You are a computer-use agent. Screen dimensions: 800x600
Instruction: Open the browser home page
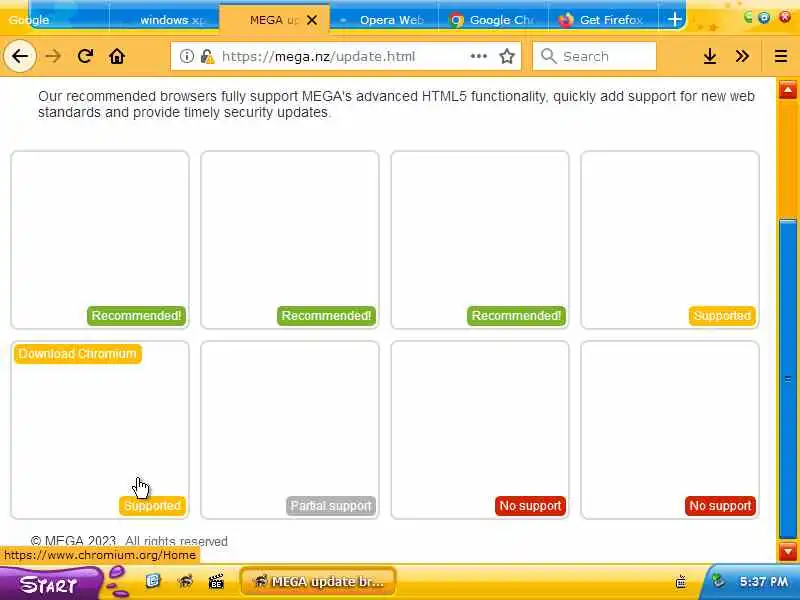pyautogui.click(x=117, y=56)
